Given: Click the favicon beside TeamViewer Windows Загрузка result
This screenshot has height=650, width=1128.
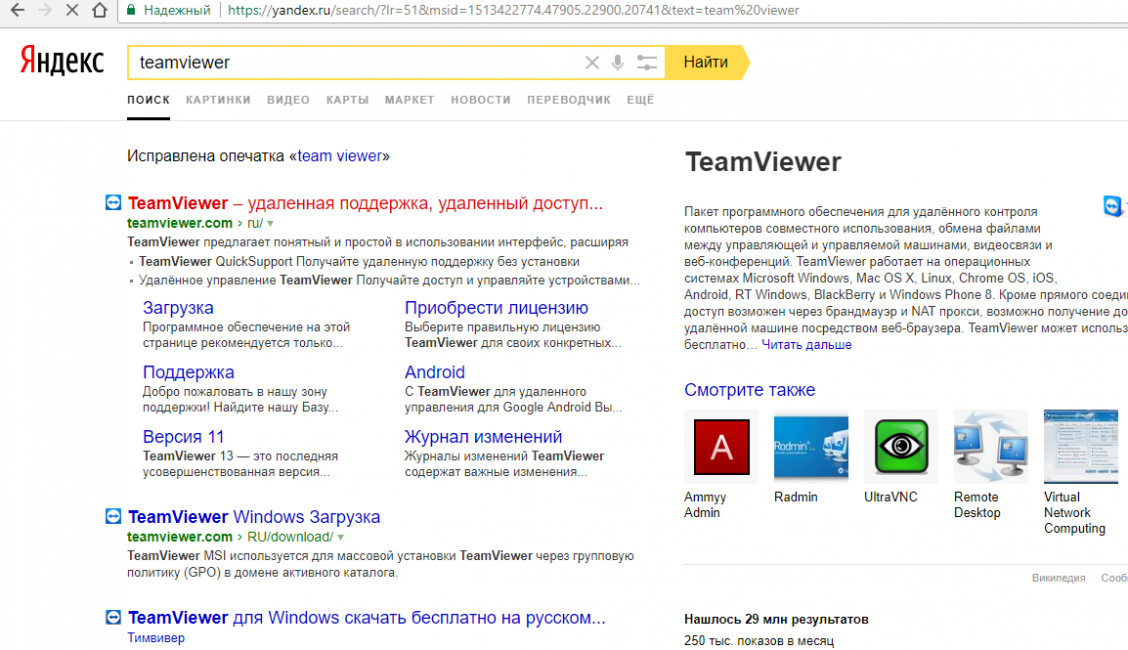Looking at the screenshot, I should point(113,516).
